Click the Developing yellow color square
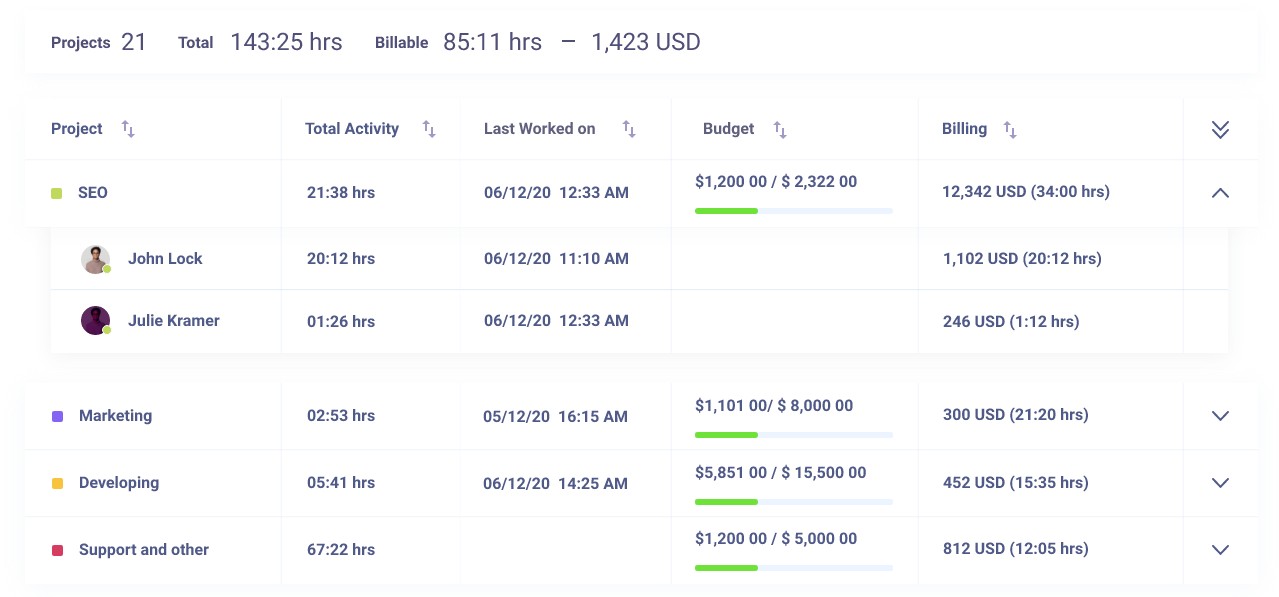Screen dimensions: 1279x597 click(x=57, y=483)
